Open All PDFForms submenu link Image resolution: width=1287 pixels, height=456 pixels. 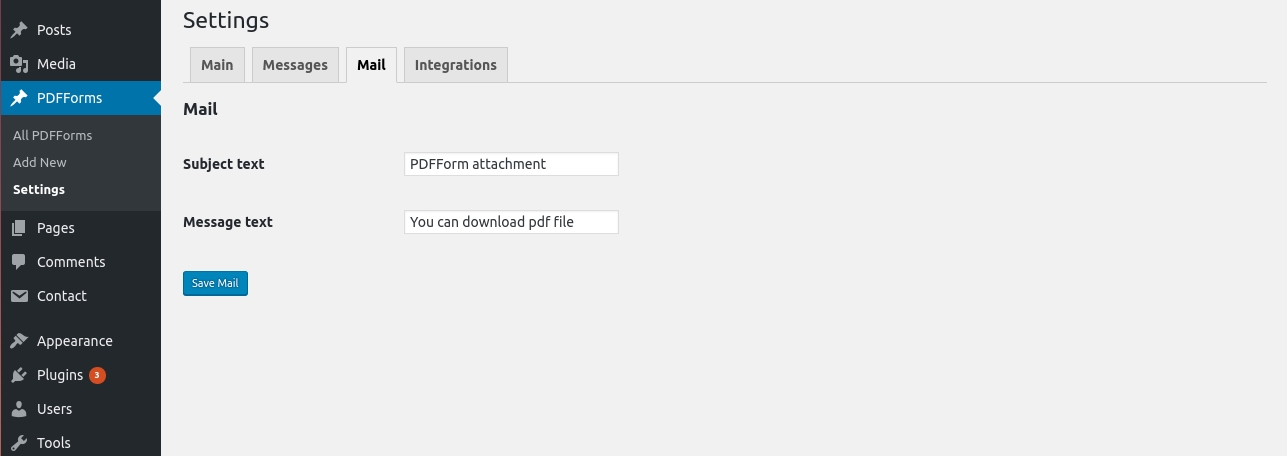pos(53,135)
